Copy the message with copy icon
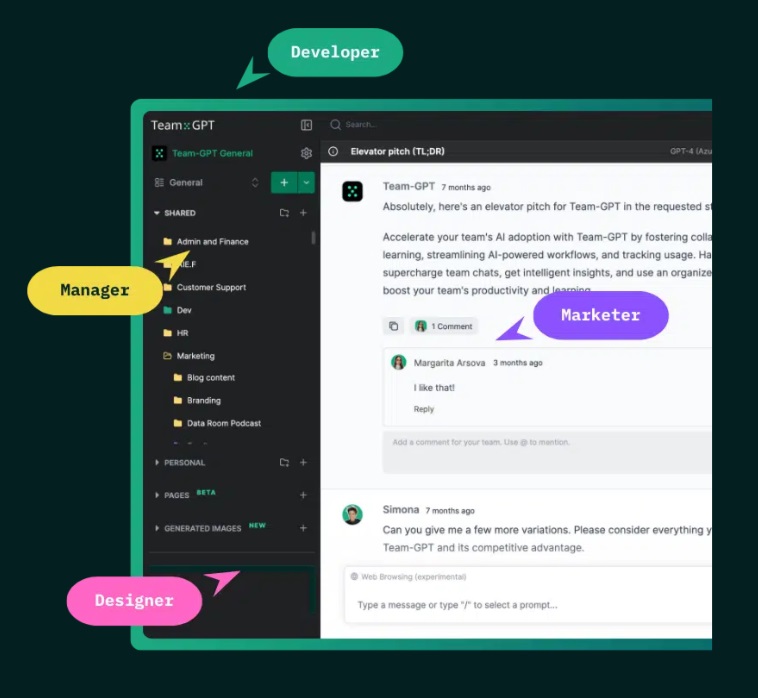This screenshot has height=698, width=758. tap(394, 326)
